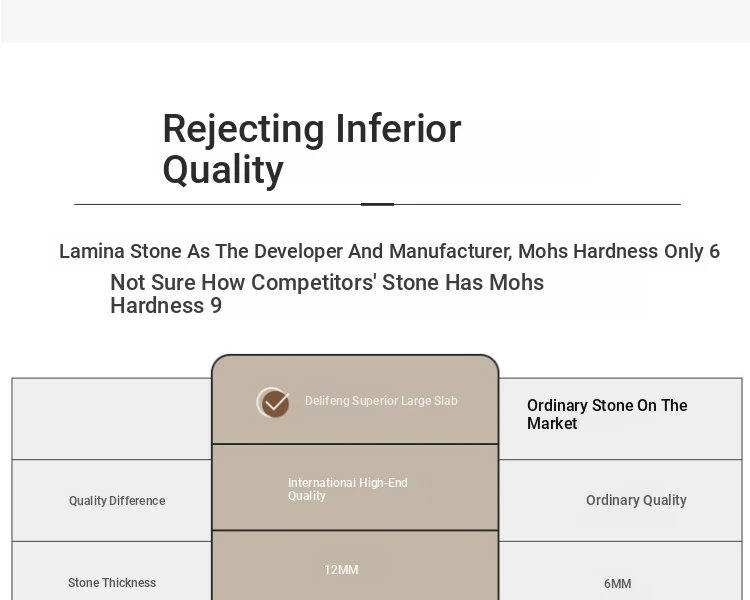Click the 'Rejecting Inferior Quality' heading
This screenshot has width=750, height=600.
tap(311, 149)
